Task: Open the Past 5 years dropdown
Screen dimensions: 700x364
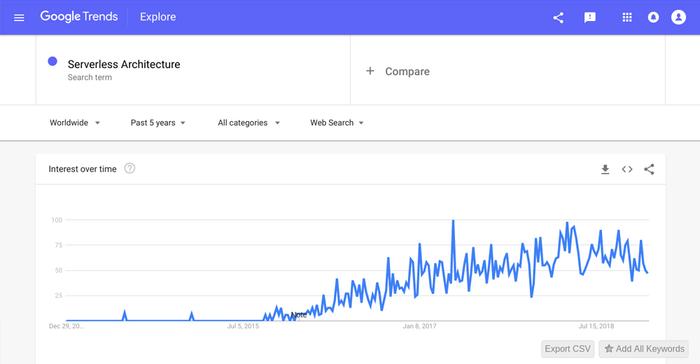Action: coord(158,123)
